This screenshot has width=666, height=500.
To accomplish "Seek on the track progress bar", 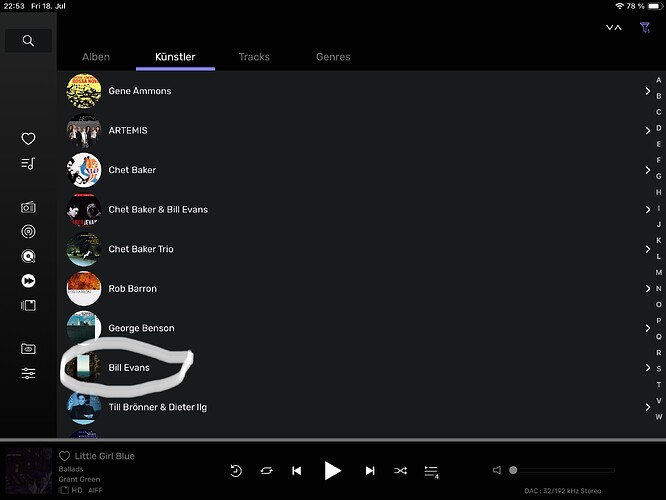I will click(333, 439).
